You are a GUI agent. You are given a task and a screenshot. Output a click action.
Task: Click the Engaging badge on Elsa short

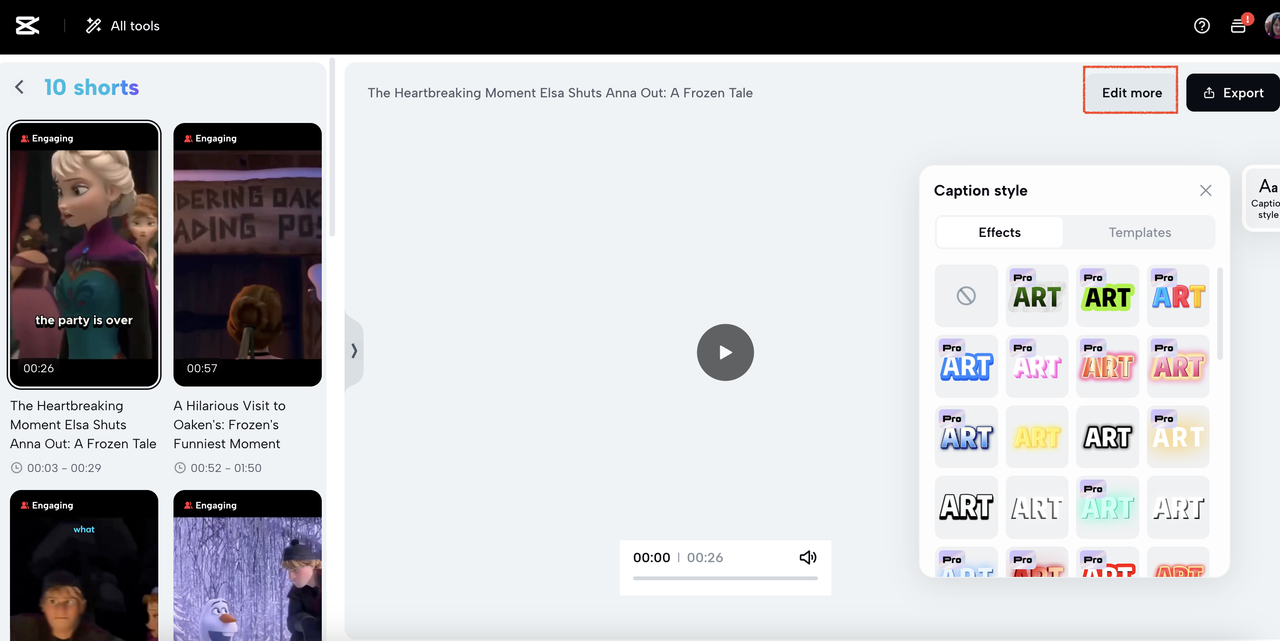(x=47, y=138)
